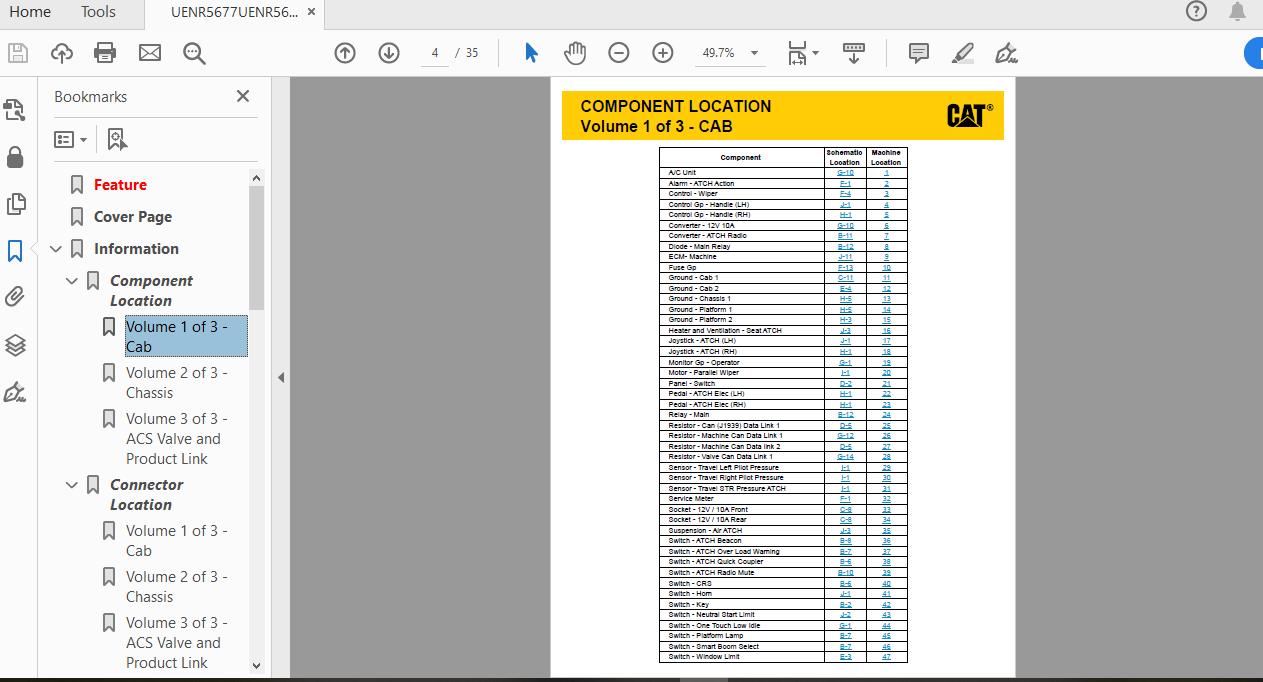Open the bookmark options list menu
The height and width of the screenshot is (682, 1263).
[x=70, y=139]
